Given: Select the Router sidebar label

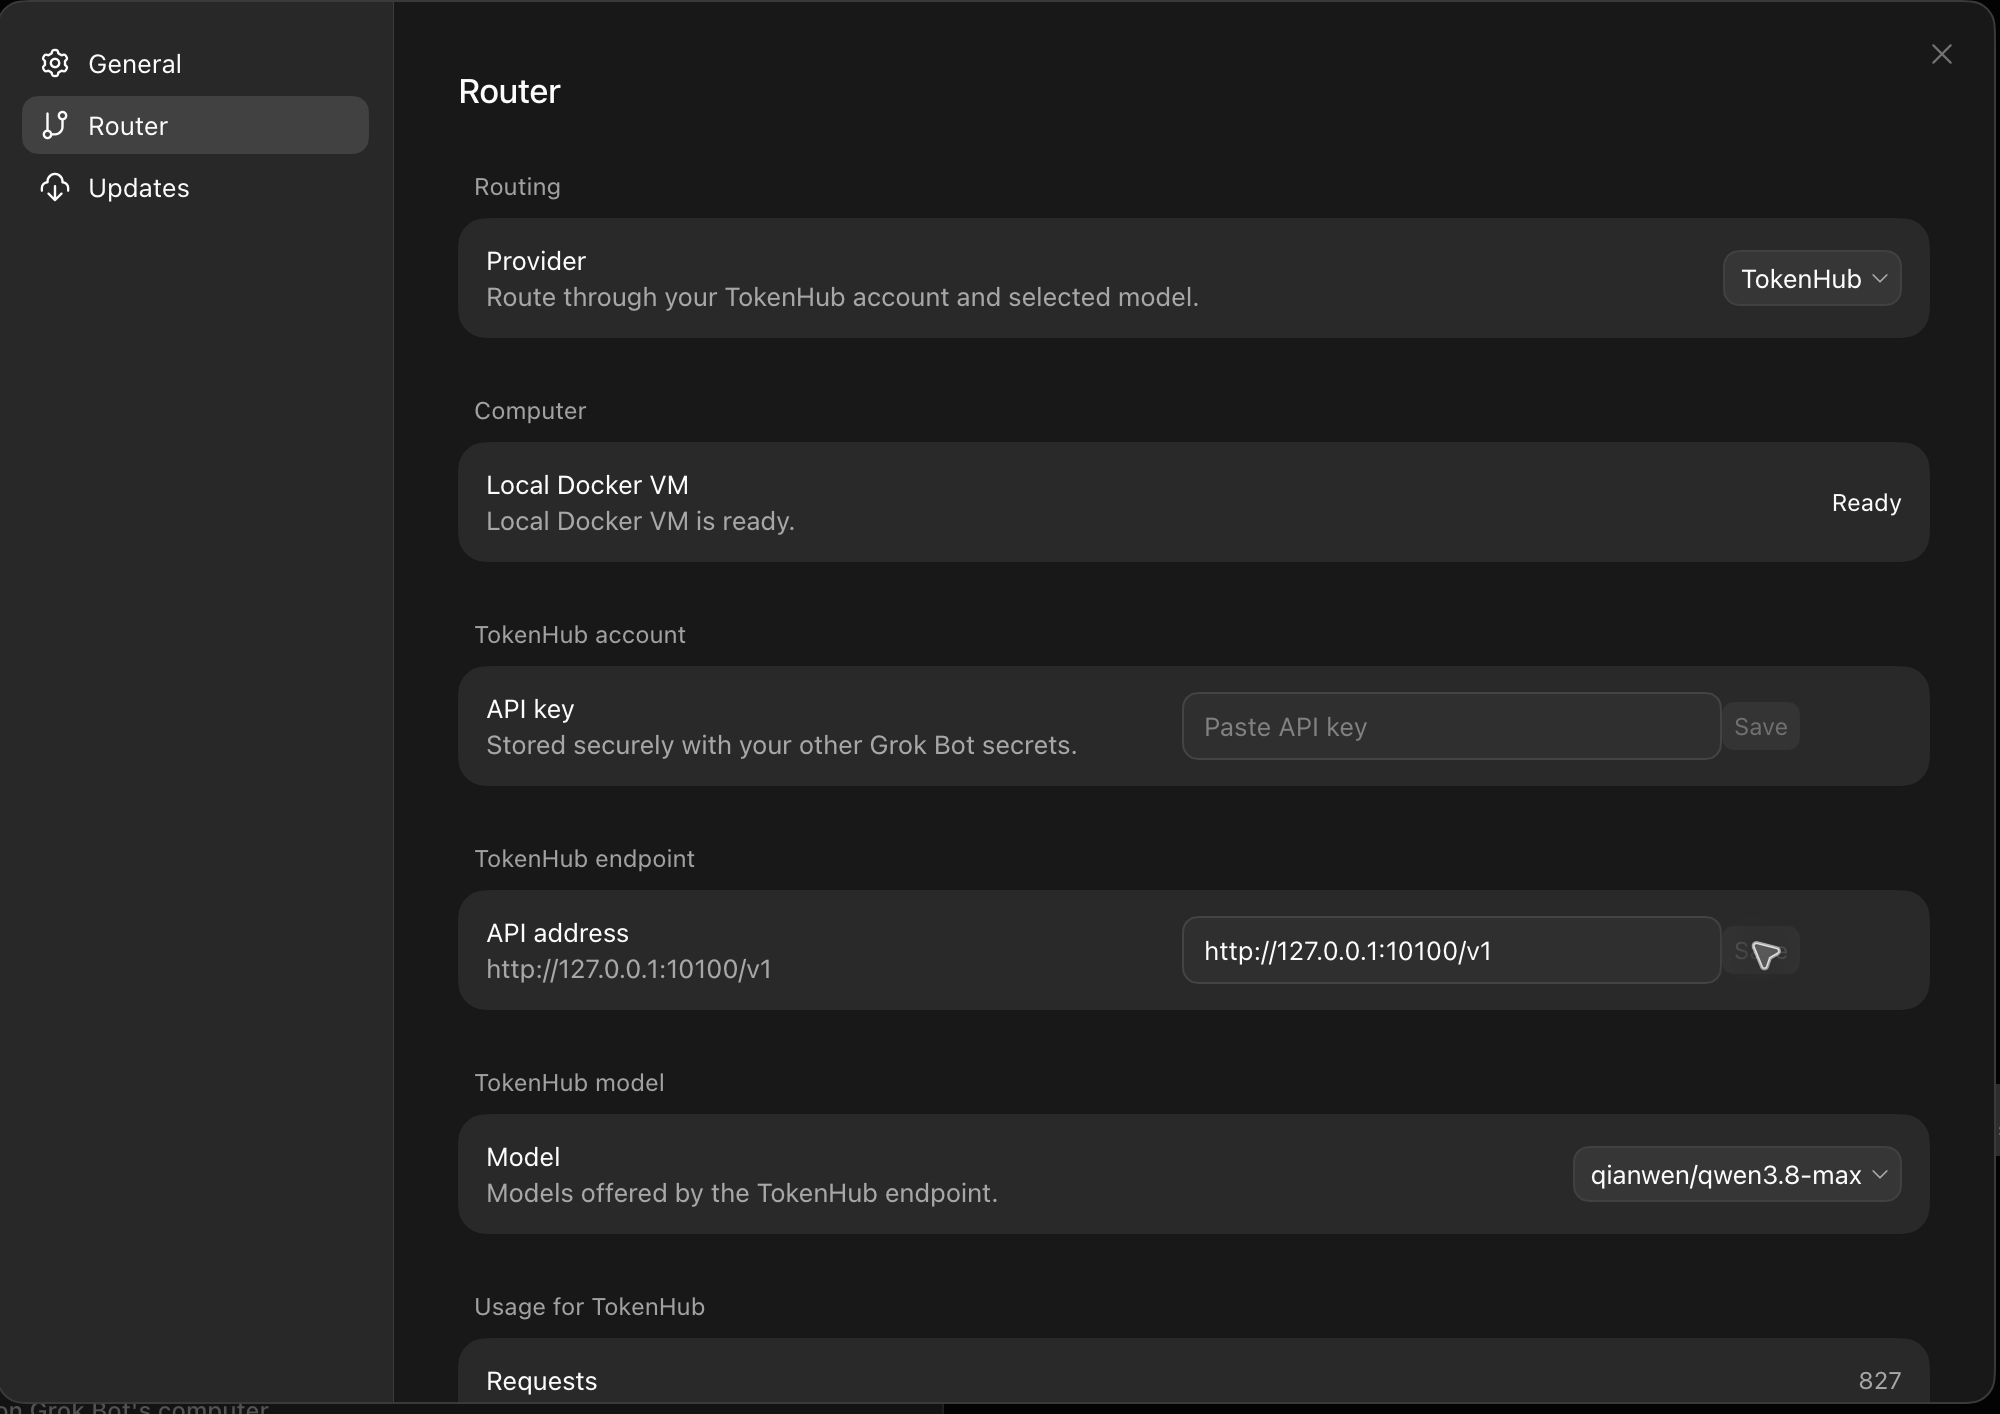Looking at the screenshot, I should (x=128, y=126).
